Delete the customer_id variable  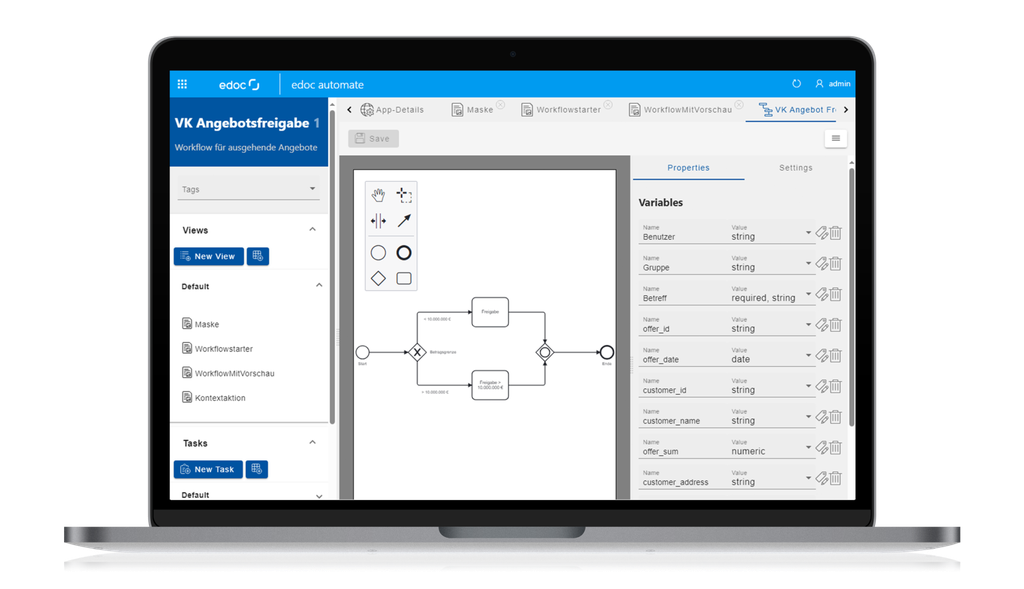[835, 387]
